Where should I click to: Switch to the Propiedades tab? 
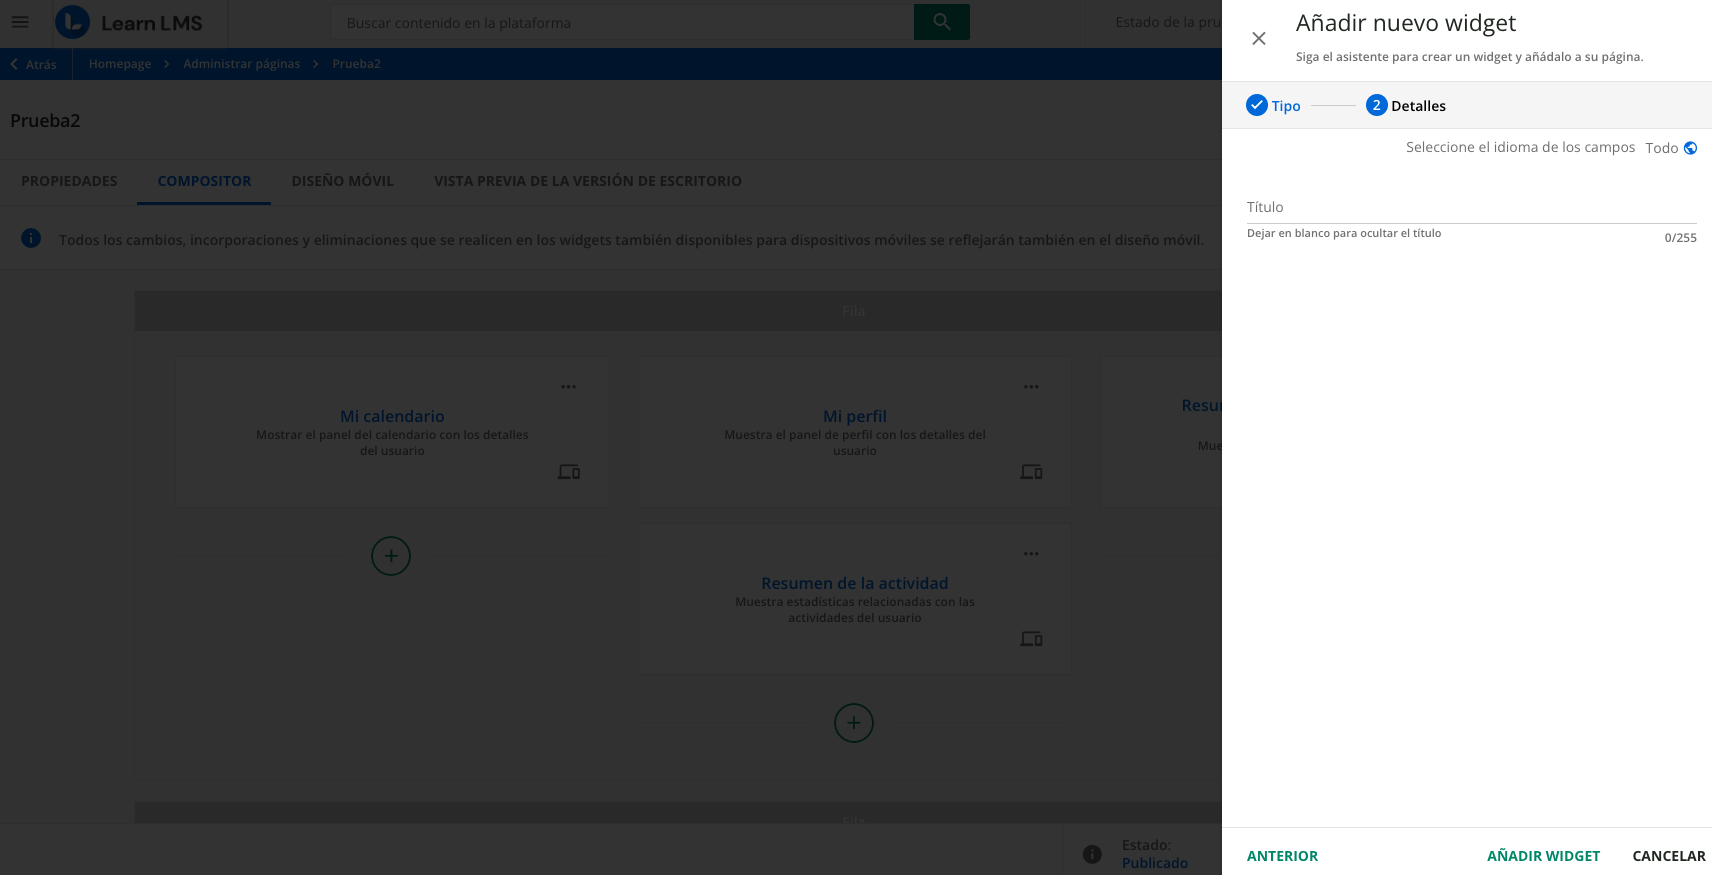pyautogui.click(x=69, y=181)
